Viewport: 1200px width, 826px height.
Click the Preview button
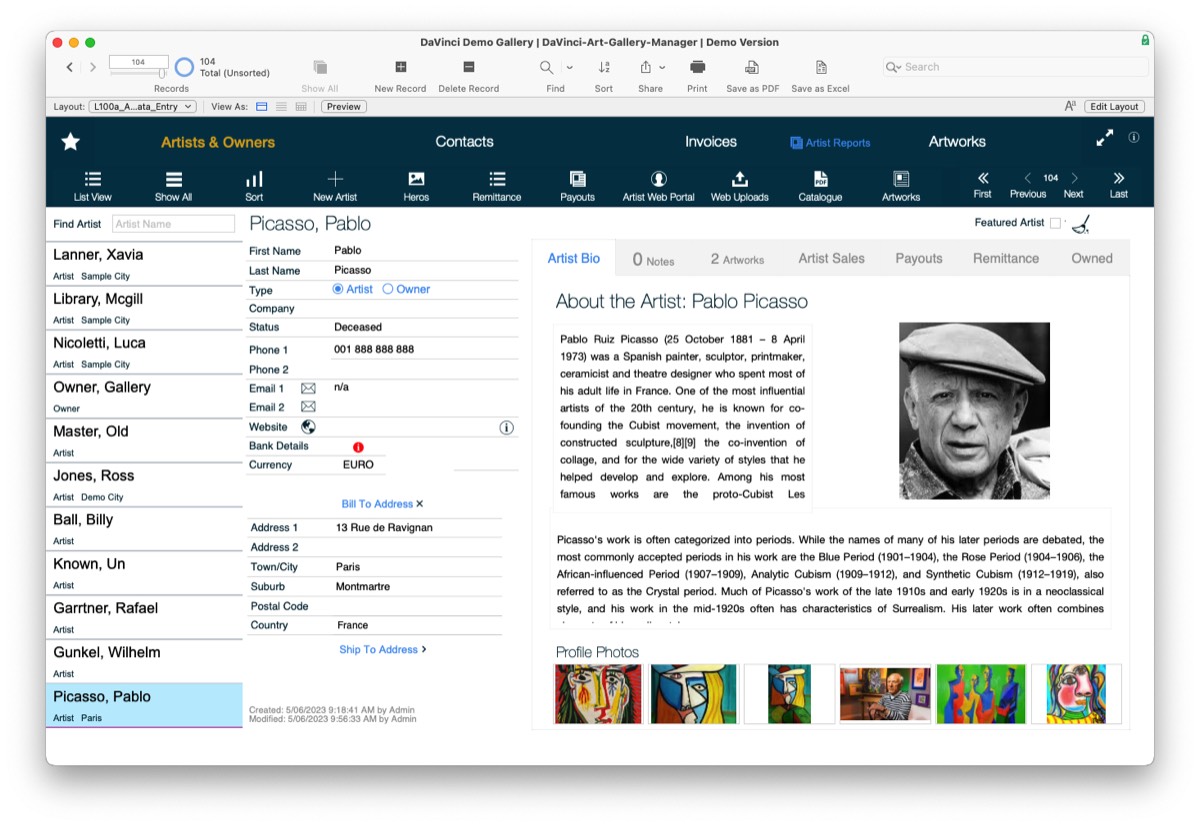pos(344,106)
